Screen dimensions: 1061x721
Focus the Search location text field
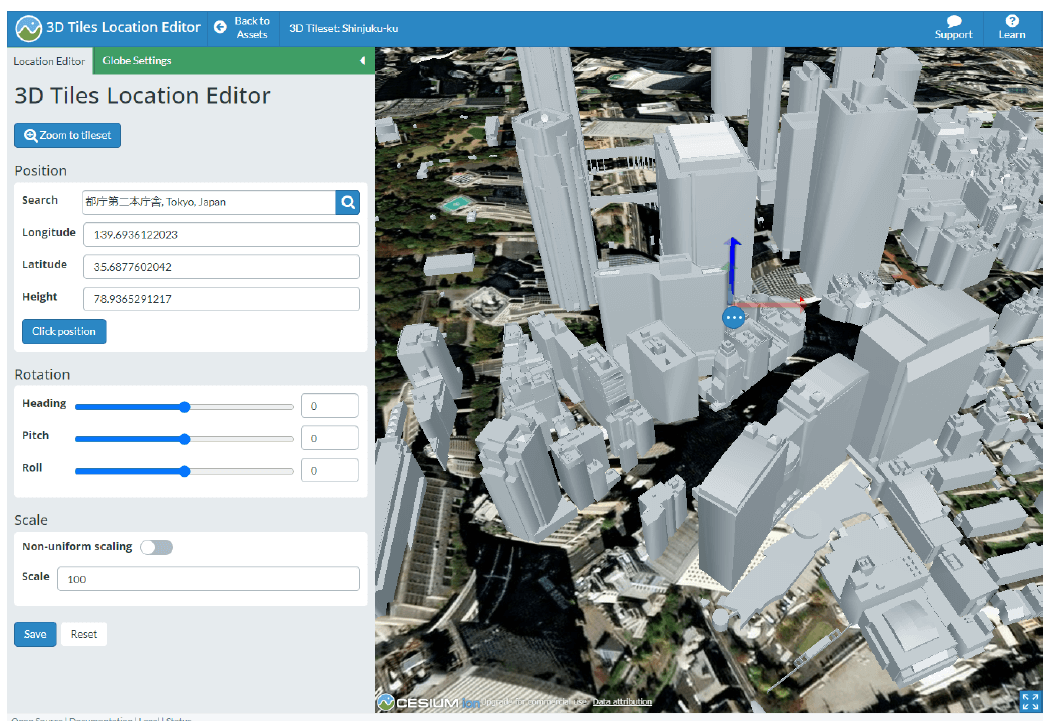point(209,202)
